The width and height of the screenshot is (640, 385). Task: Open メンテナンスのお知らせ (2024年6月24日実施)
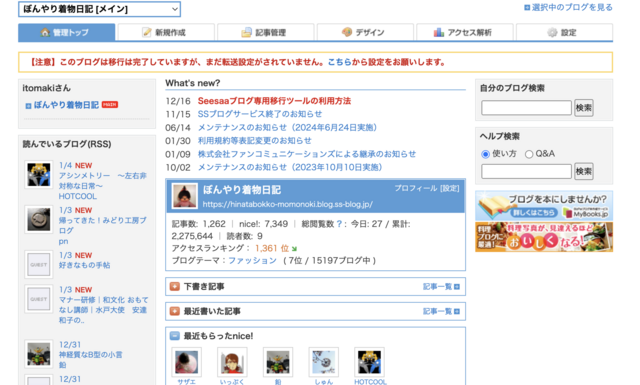[287, 127]
